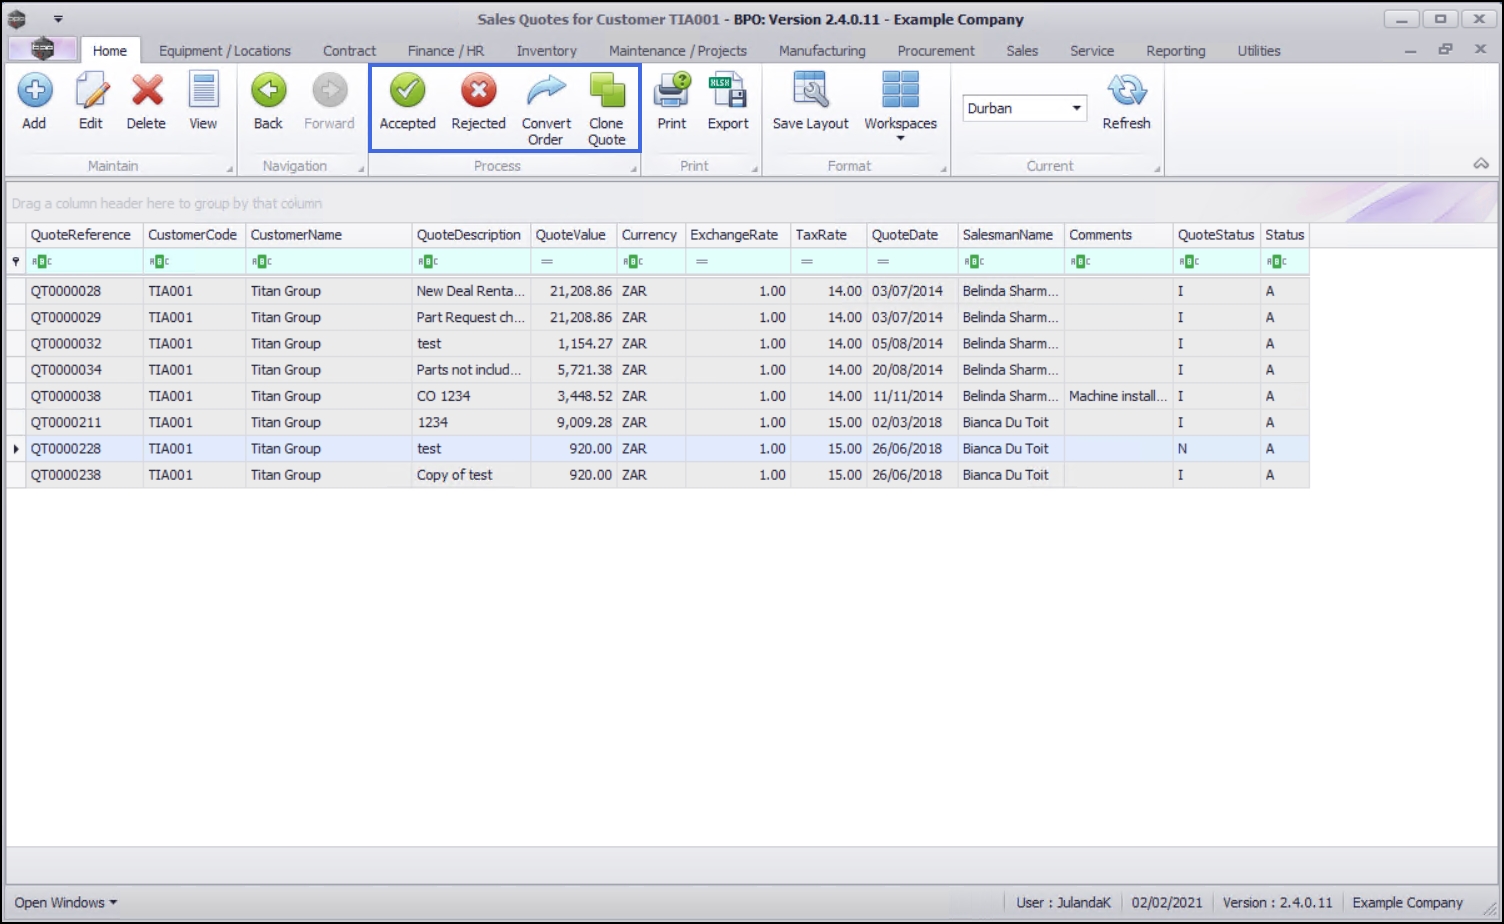The height and width of the screenshot is (924, 1504).
Task: Print the quote list
Action: point(671,102)
